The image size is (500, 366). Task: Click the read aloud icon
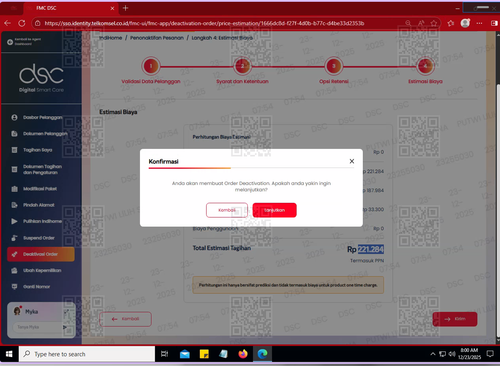coord(421,23)
